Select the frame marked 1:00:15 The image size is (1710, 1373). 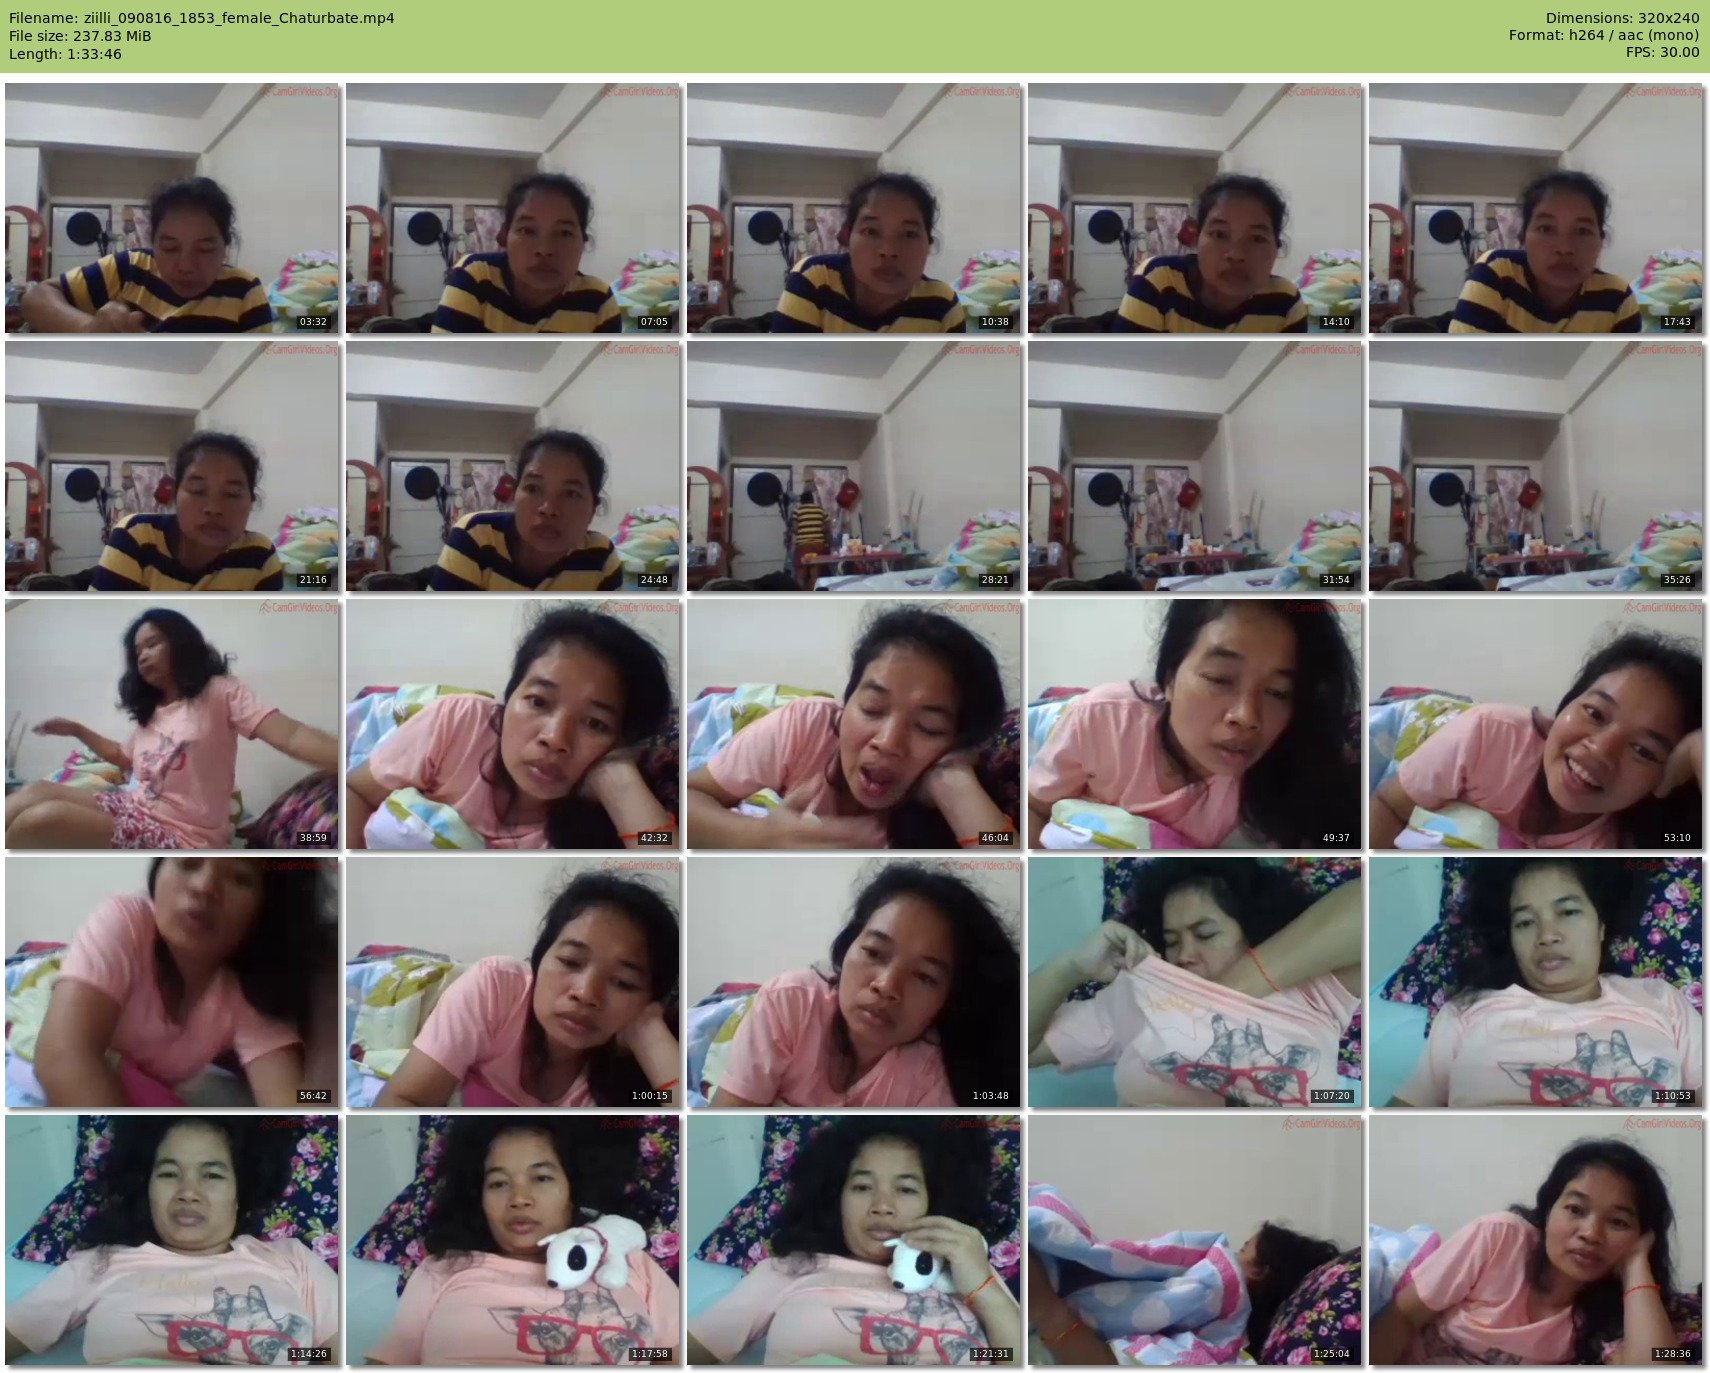click(x=513, y=982)
